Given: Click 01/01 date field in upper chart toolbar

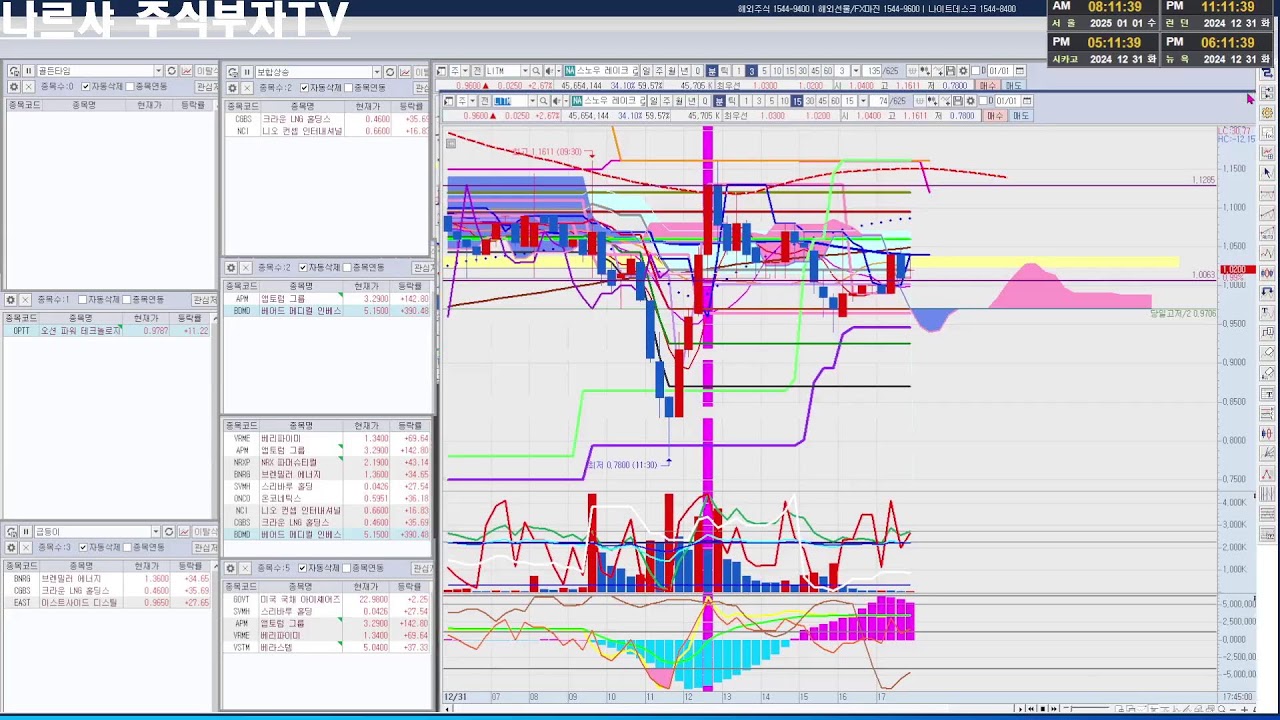Looking at the screenshot, I should click(x=1000, y=71).
